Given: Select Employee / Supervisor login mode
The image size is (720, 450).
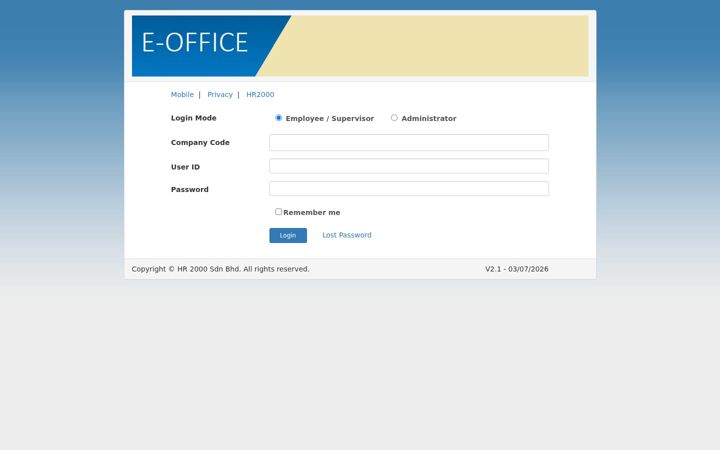Looking at the screenshot, I should click(x=278, y=118).
